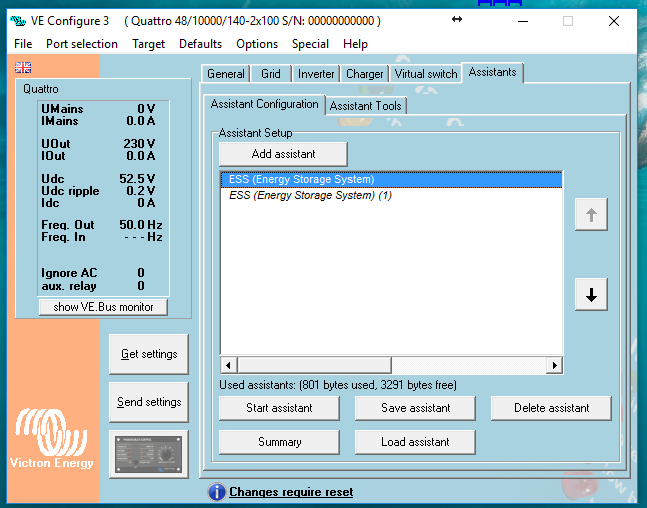Click the Summary button
The height and width of the screenshot is (508, 647).
point(279,442)
